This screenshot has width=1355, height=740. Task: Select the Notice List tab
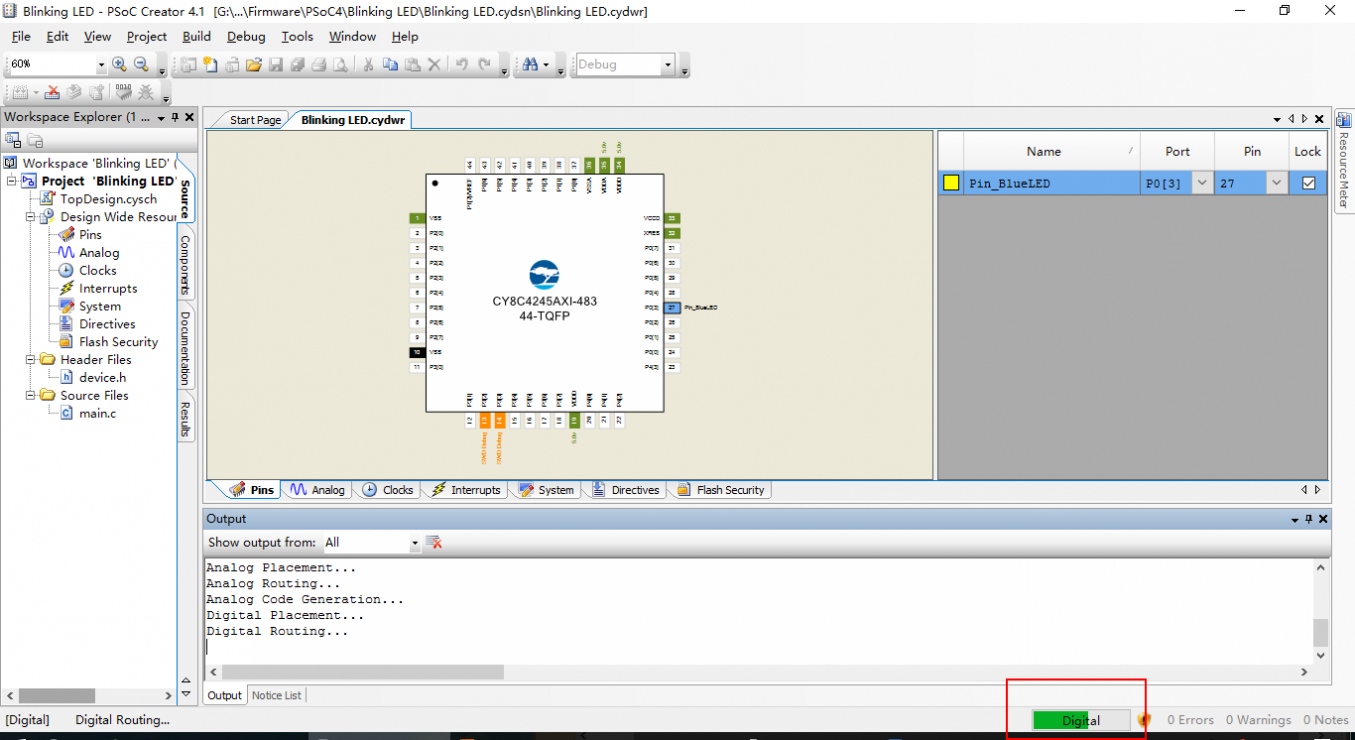pos(277,695)
